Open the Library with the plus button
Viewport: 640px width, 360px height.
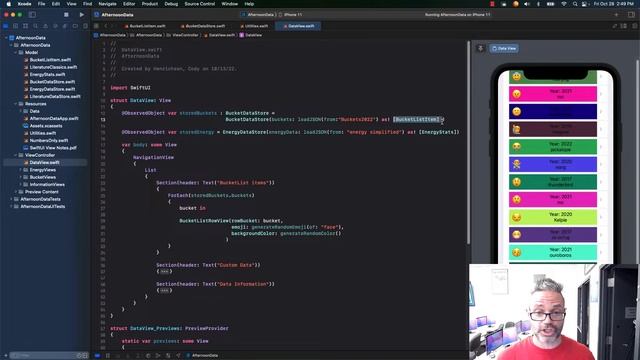pyautogui.click(x=616, y=15)
